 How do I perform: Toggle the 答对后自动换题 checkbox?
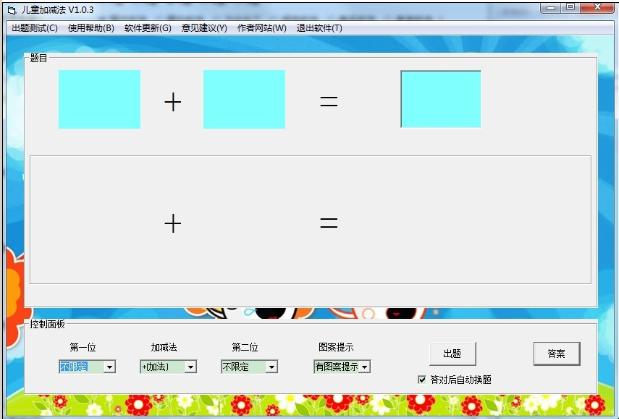coord(422,380)
